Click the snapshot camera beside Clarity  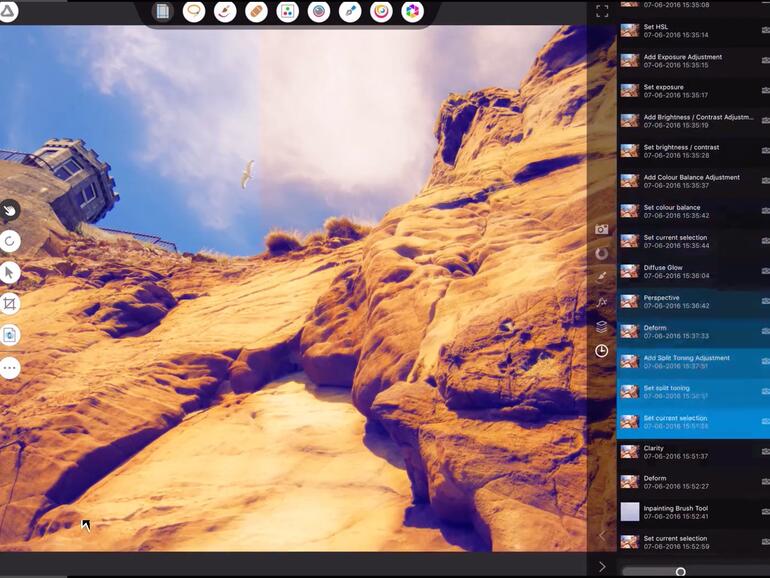click(766, 452)
